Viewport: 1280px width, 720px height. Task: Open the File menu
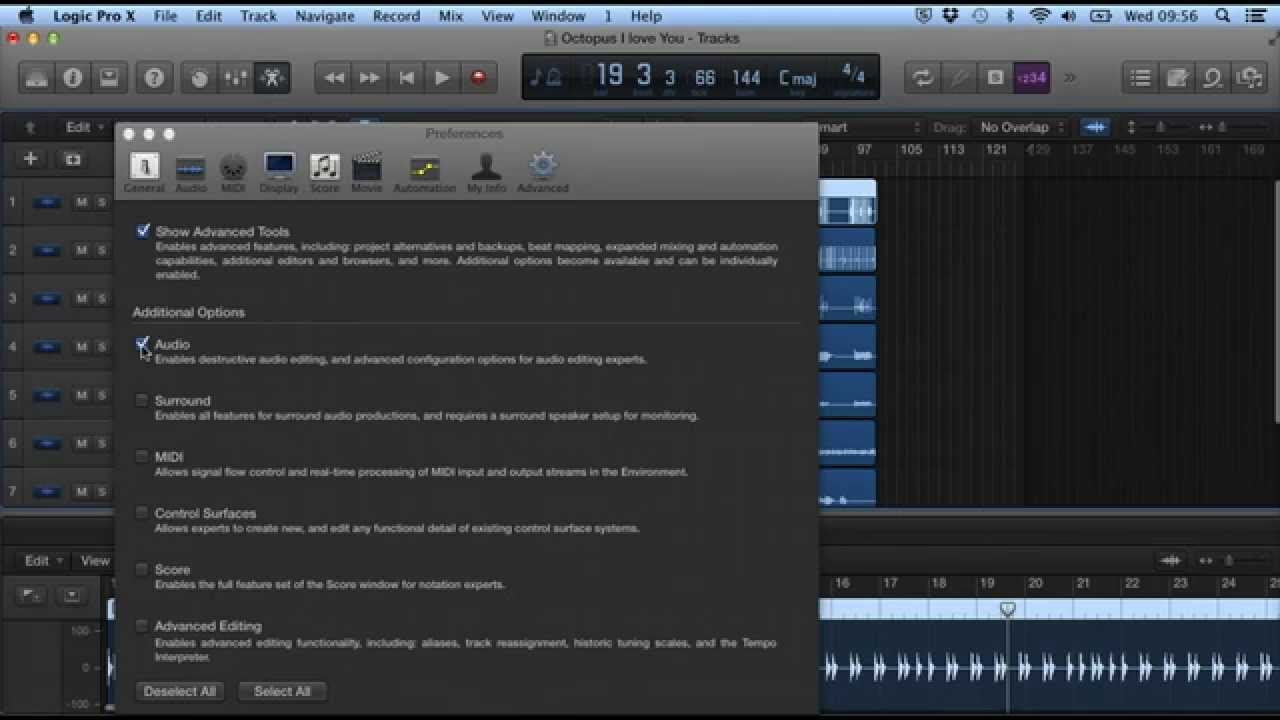click(165, 16)
